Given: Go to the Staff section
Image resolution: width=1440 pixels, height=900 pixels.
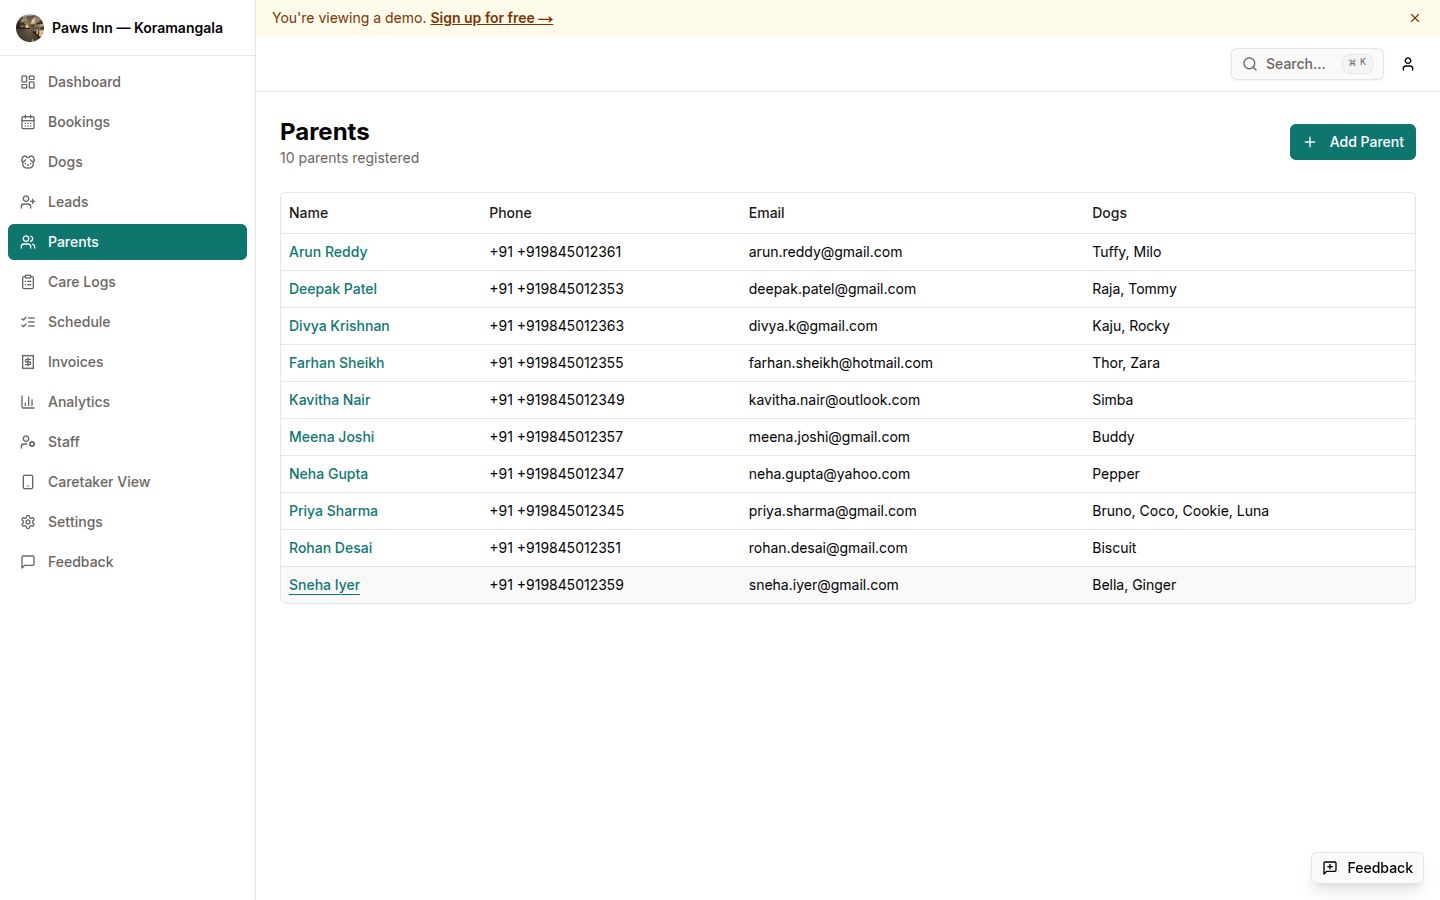Looking at the screenshot, I should coord(63,441).
